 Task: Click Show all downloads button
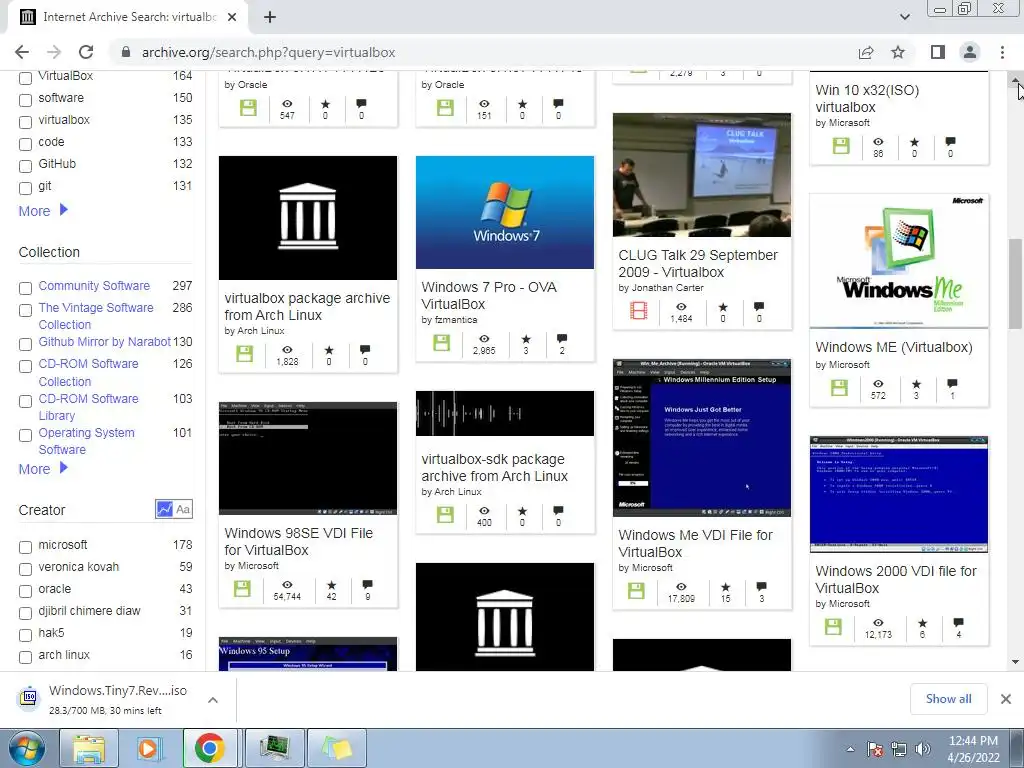pyautogui.click(x=948, y=699)
